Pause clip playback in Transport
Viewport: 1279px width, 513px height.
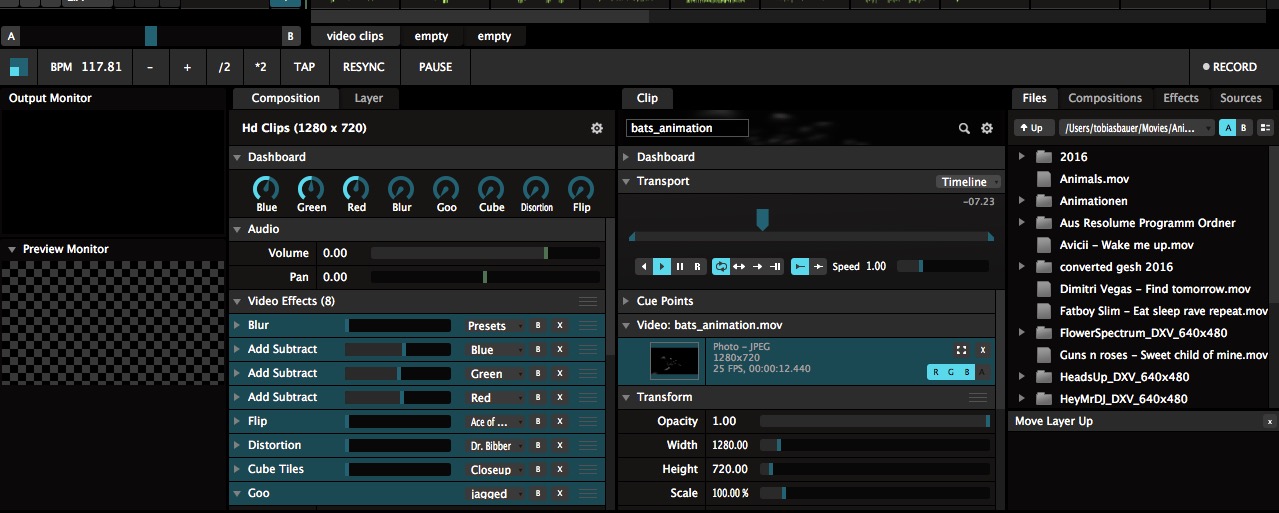(x=680, y=267)
